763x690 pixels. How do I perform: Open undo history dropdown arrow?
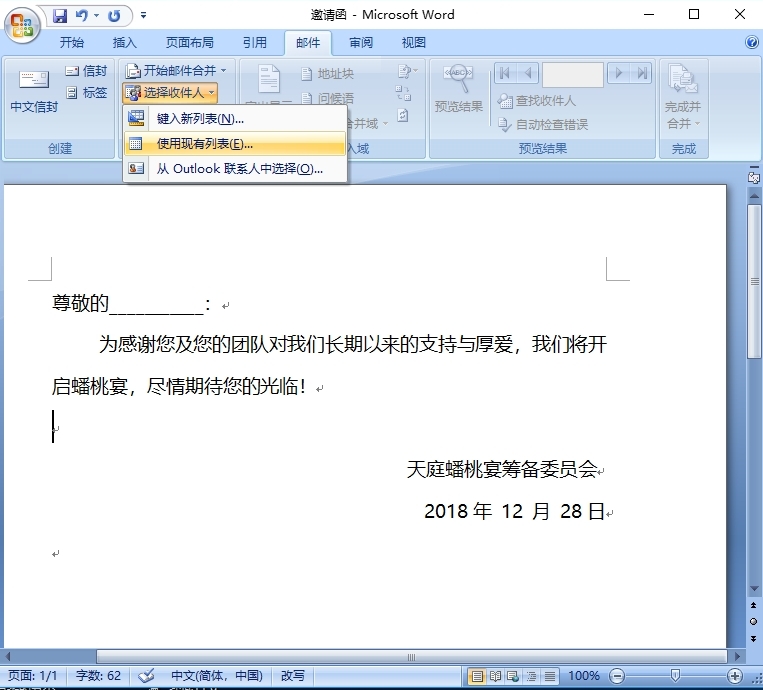click(96, 16)
